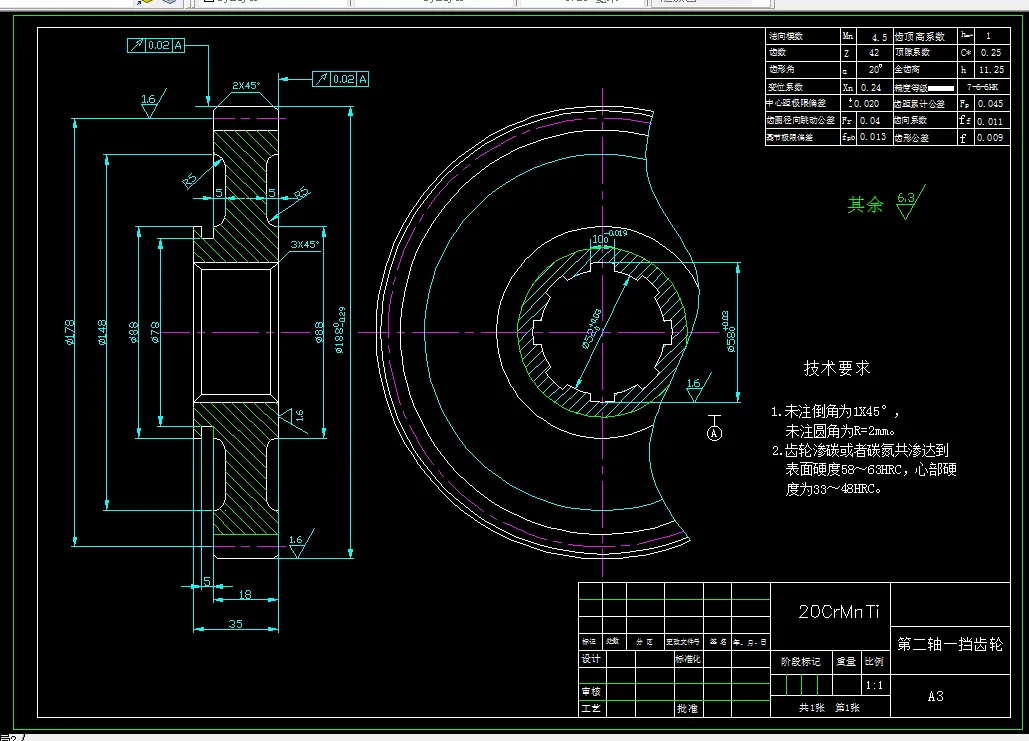The image size is (1029, 741).
Task: Click the 批准 title block cell
Action: (687, 709)
